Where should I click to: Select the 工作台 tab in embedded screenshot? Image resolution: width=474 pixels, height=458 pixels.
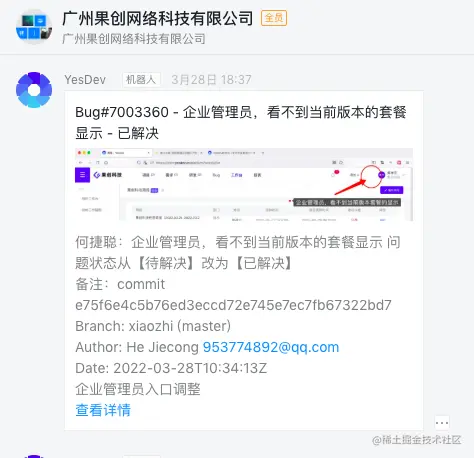[x=237, y=175]
